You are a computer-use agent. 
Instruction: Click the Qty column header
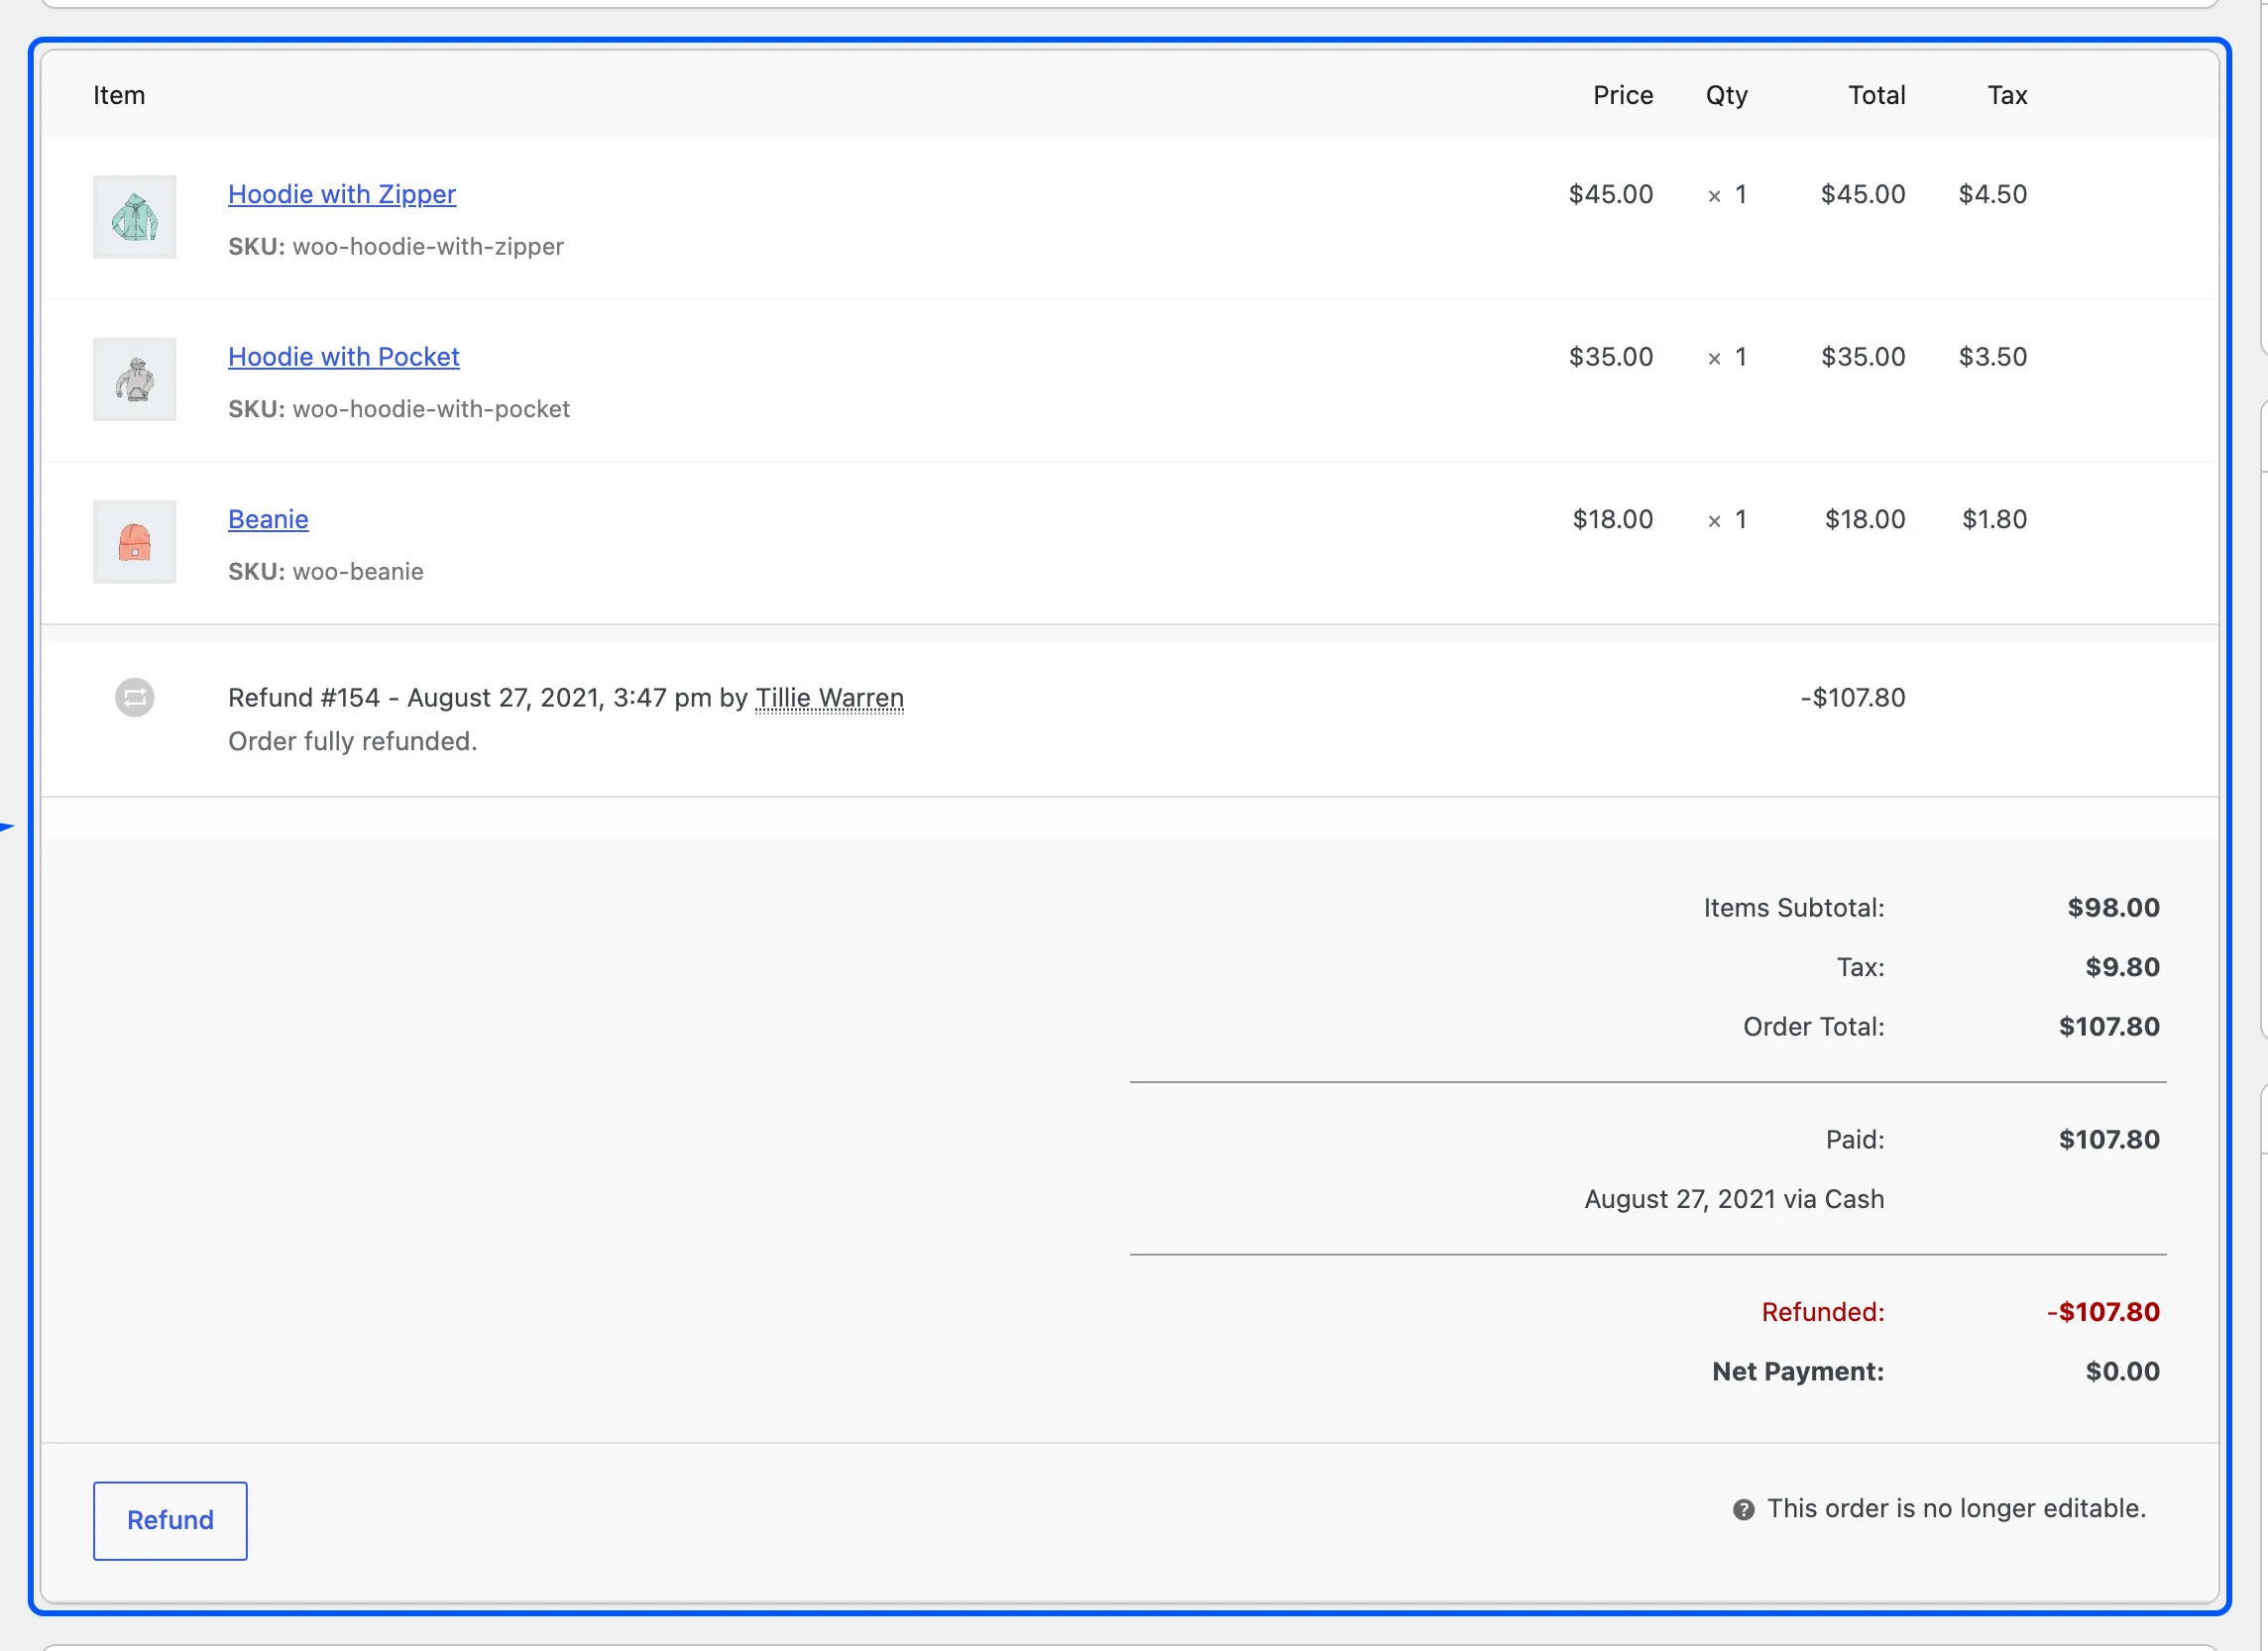[x=1726, y=95]
